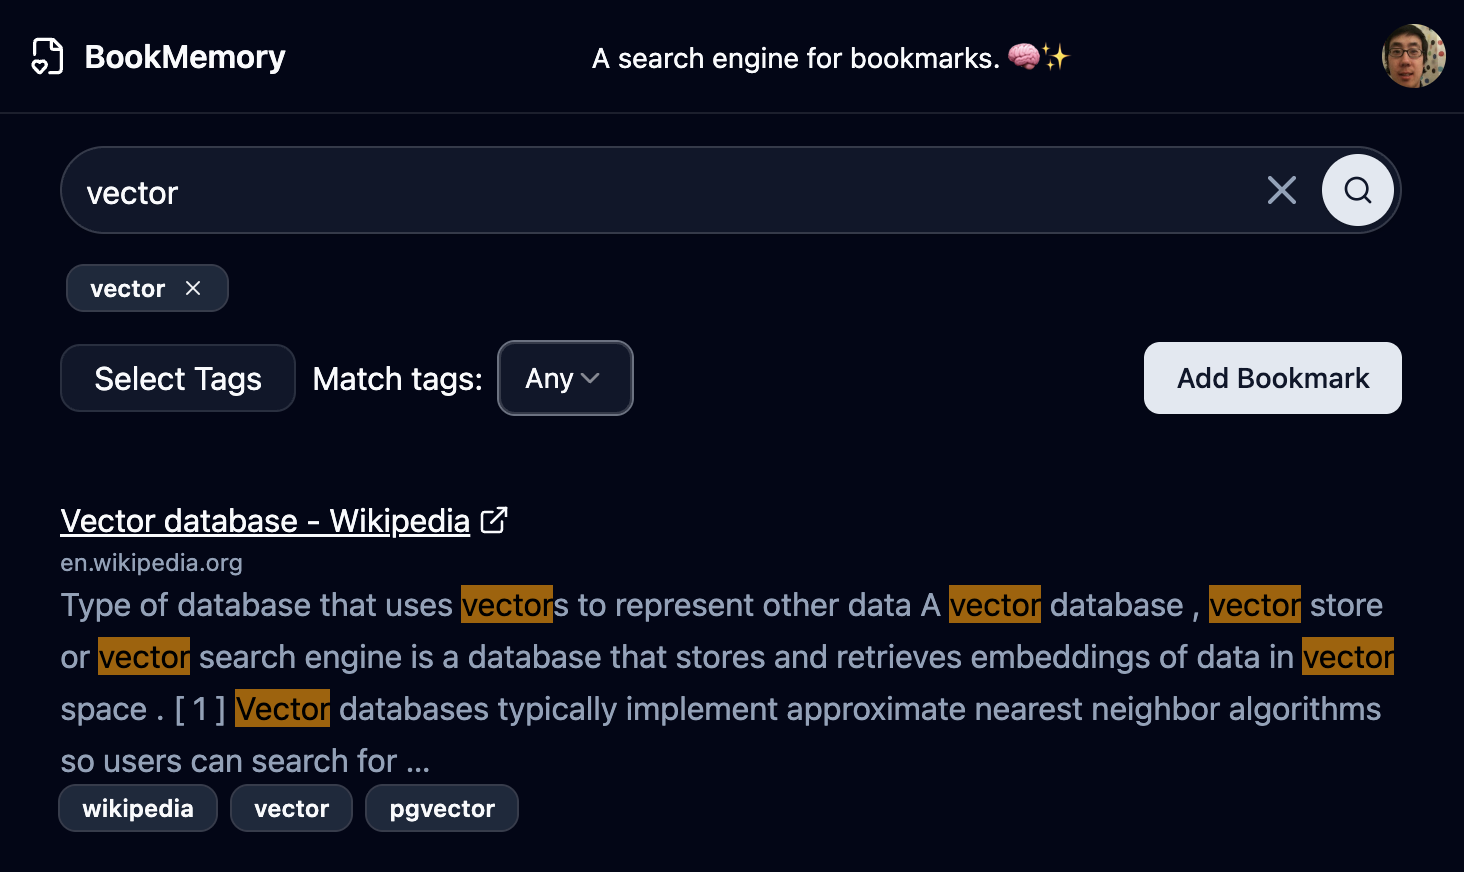Screen dimensions: 1464x872
Task: Toggle the pgvector tag on the result
Action: tap(441, 808)
